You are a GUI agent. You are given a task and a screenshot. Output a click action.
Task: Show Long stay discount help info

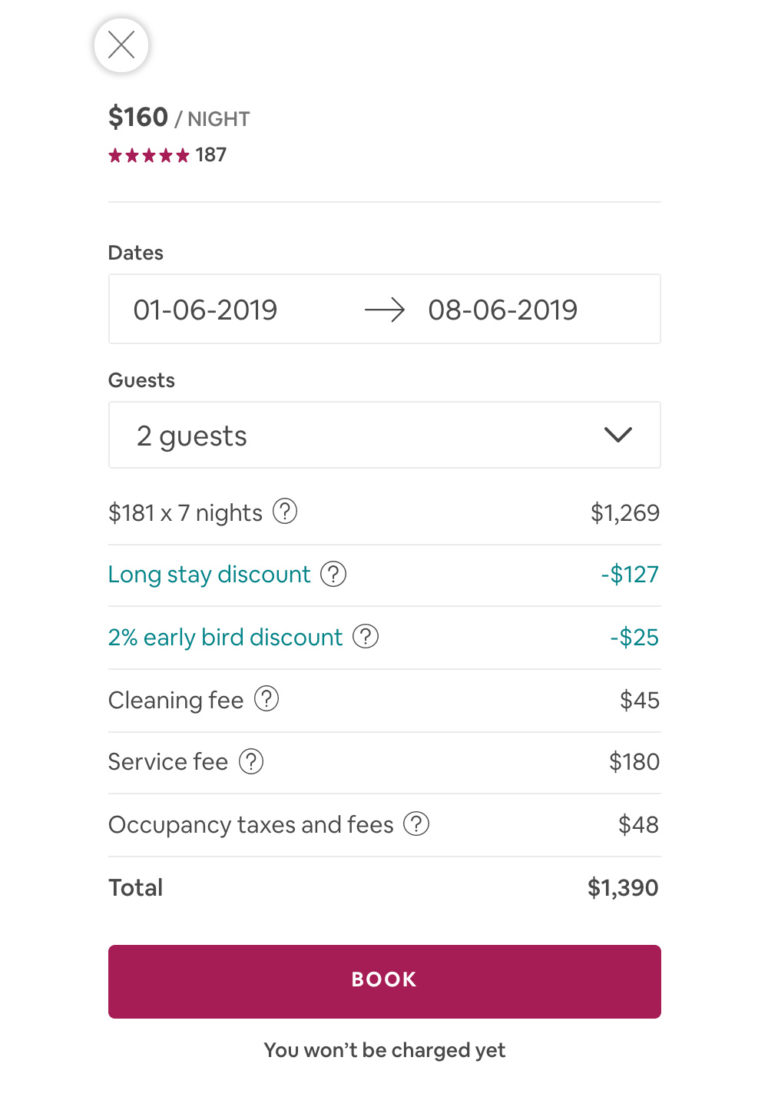click(333, 574)
